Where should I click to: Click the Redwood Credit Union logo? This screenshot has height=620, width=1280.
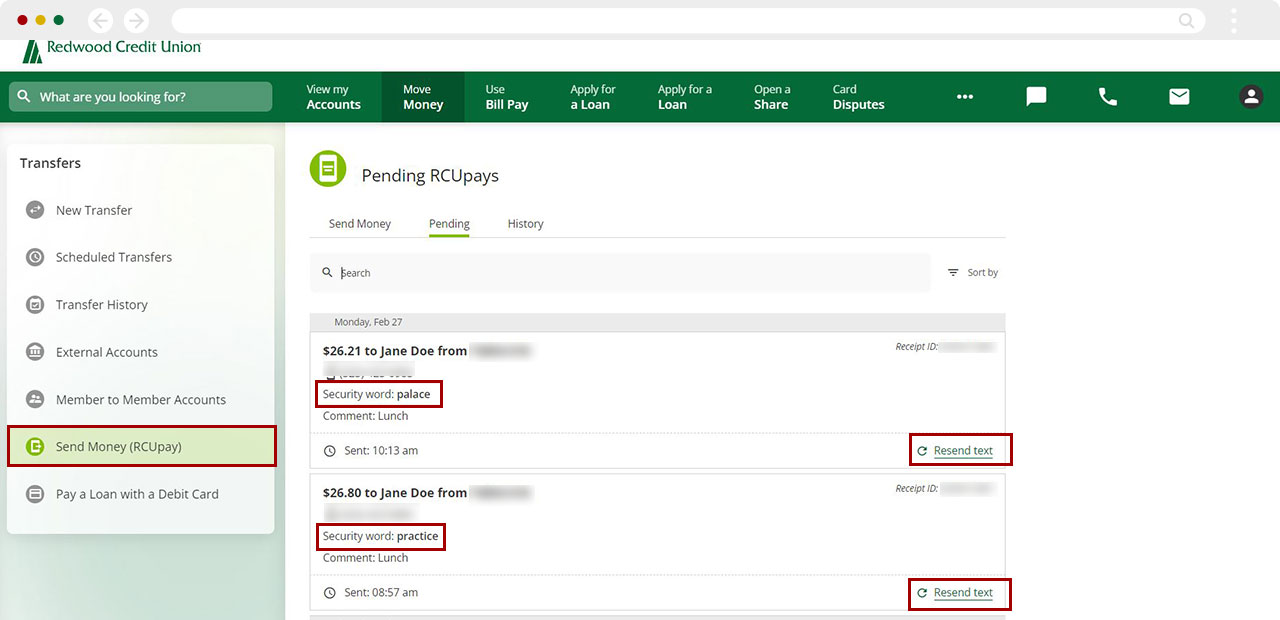point(111,50)
